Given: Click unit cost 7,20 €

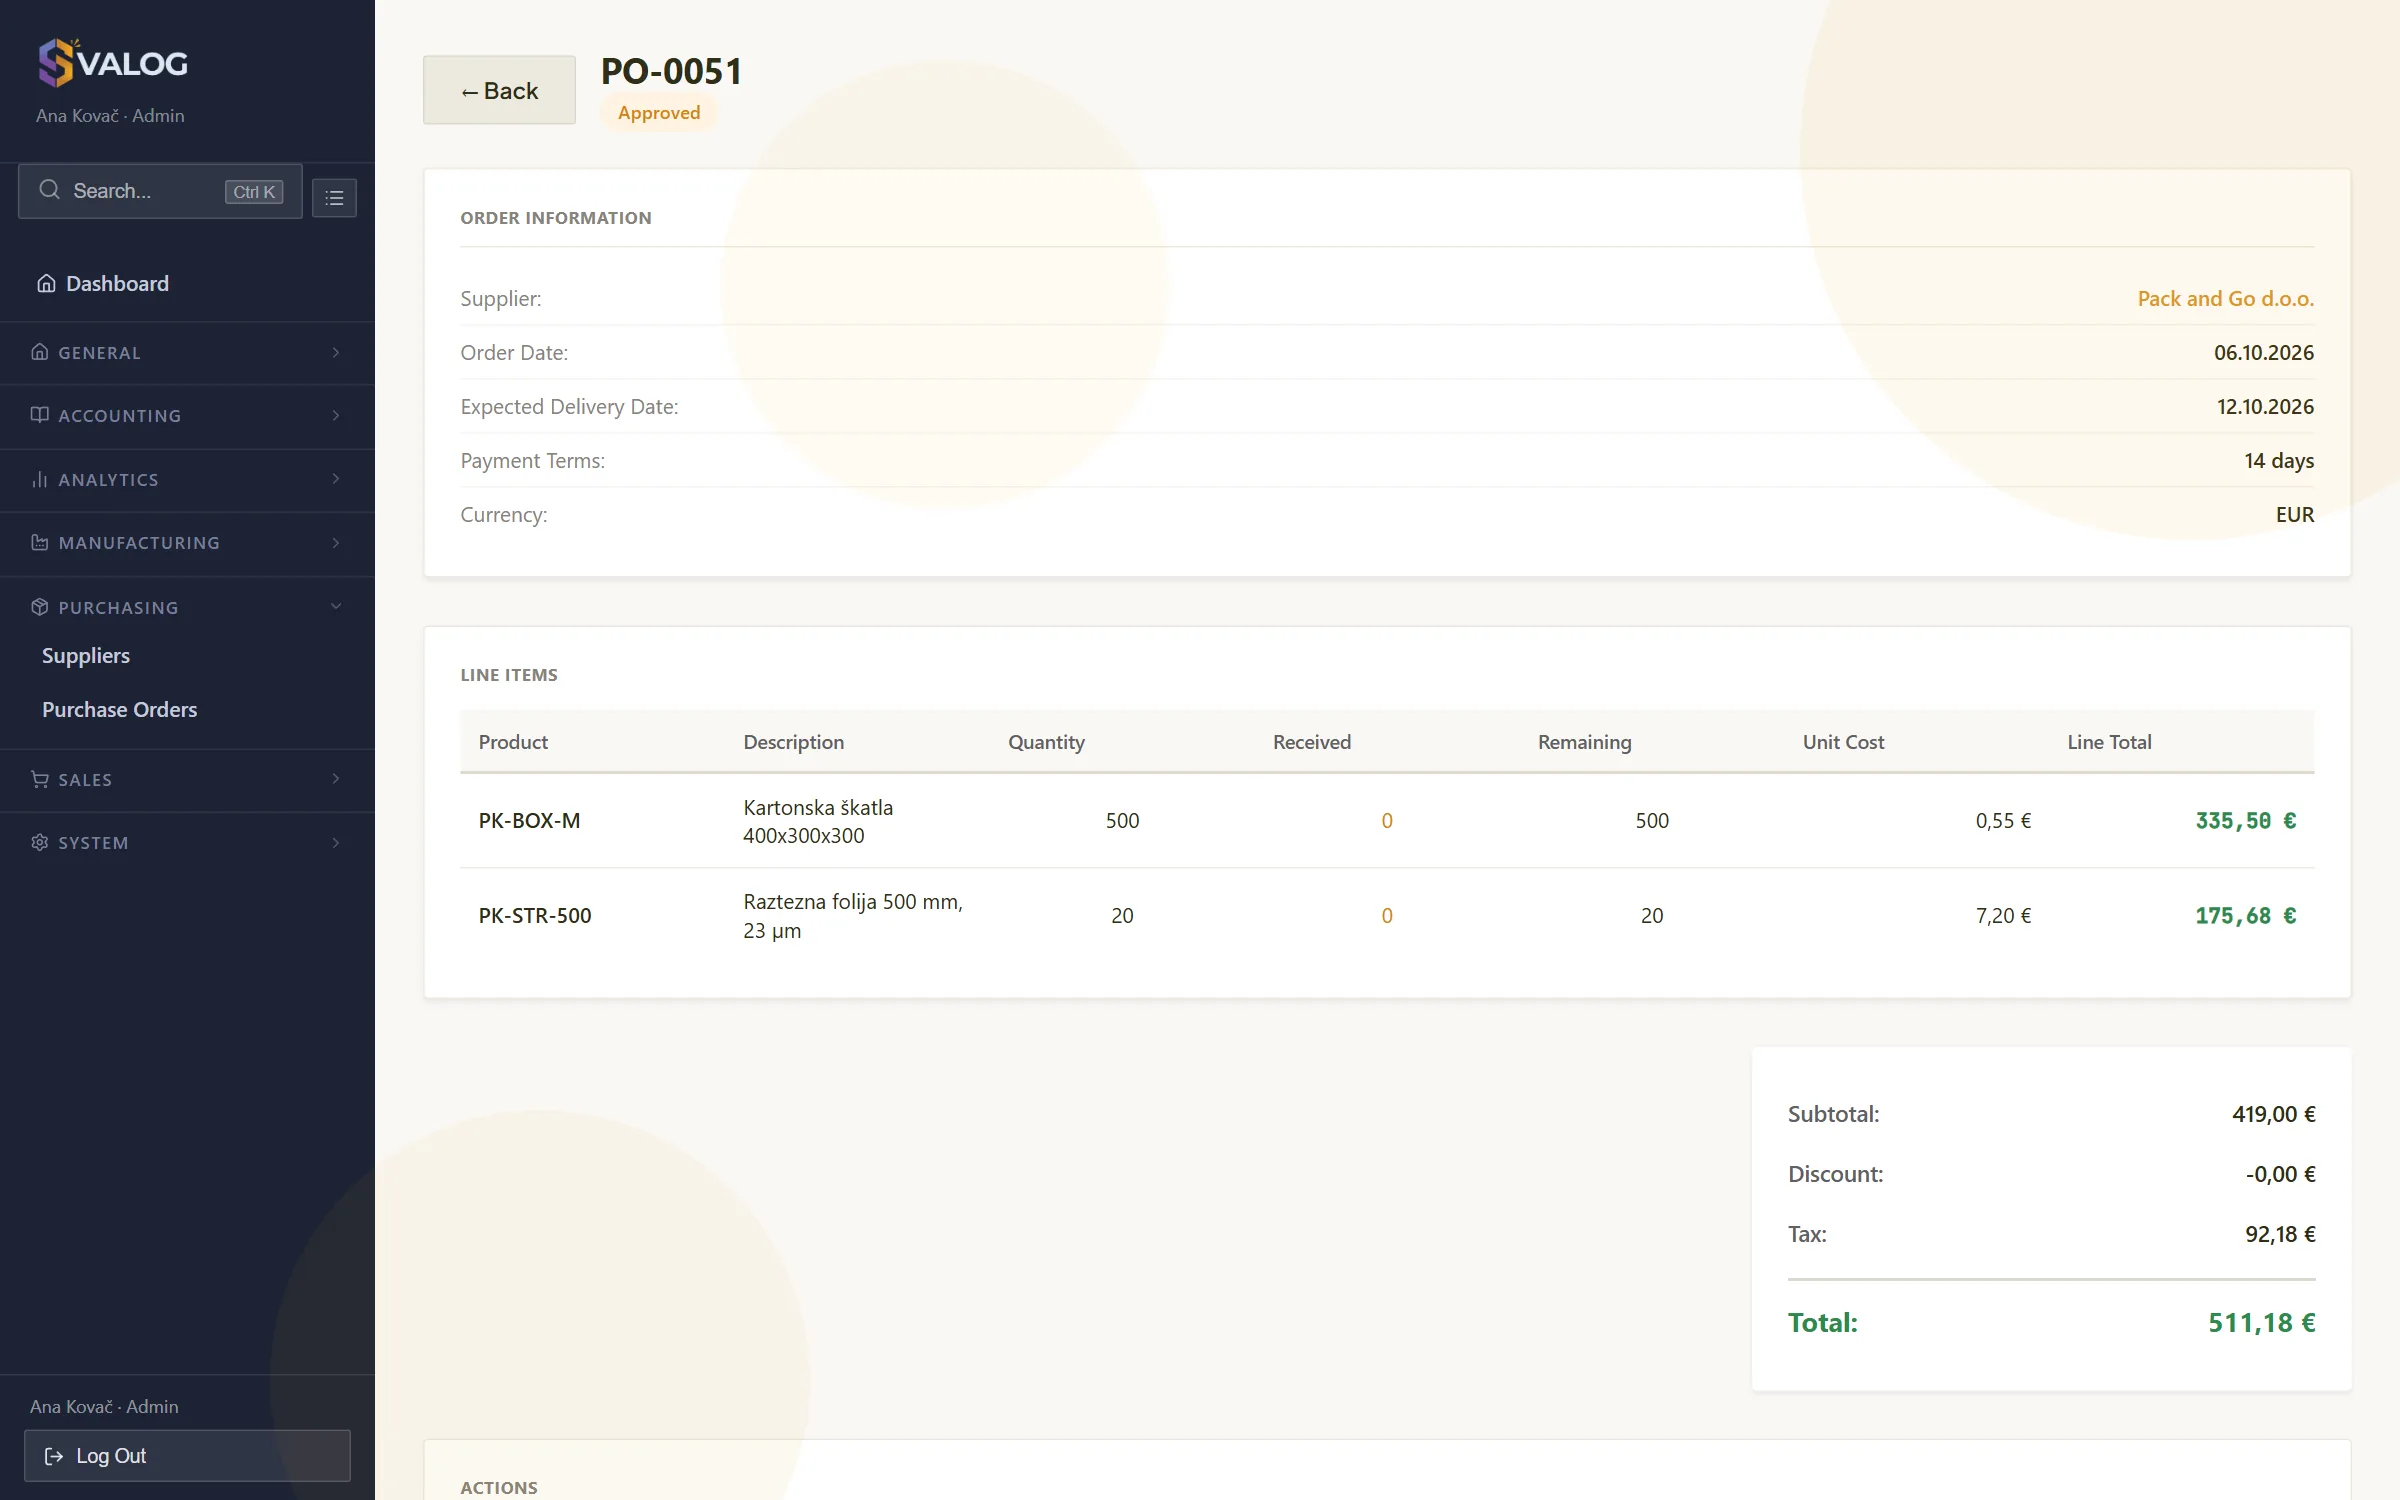Looking at the screenshot, I should 2003,916.
